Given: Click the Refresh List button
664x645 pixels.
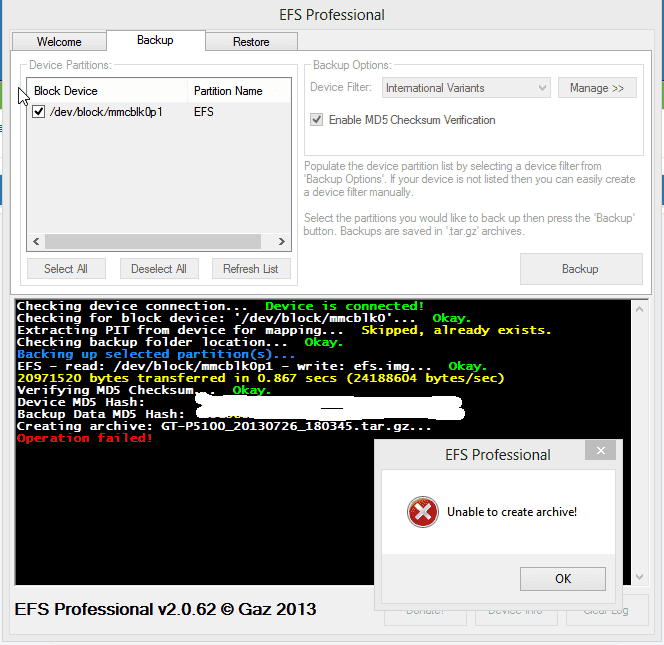Looking at the screenshot, I should [251, 269].
